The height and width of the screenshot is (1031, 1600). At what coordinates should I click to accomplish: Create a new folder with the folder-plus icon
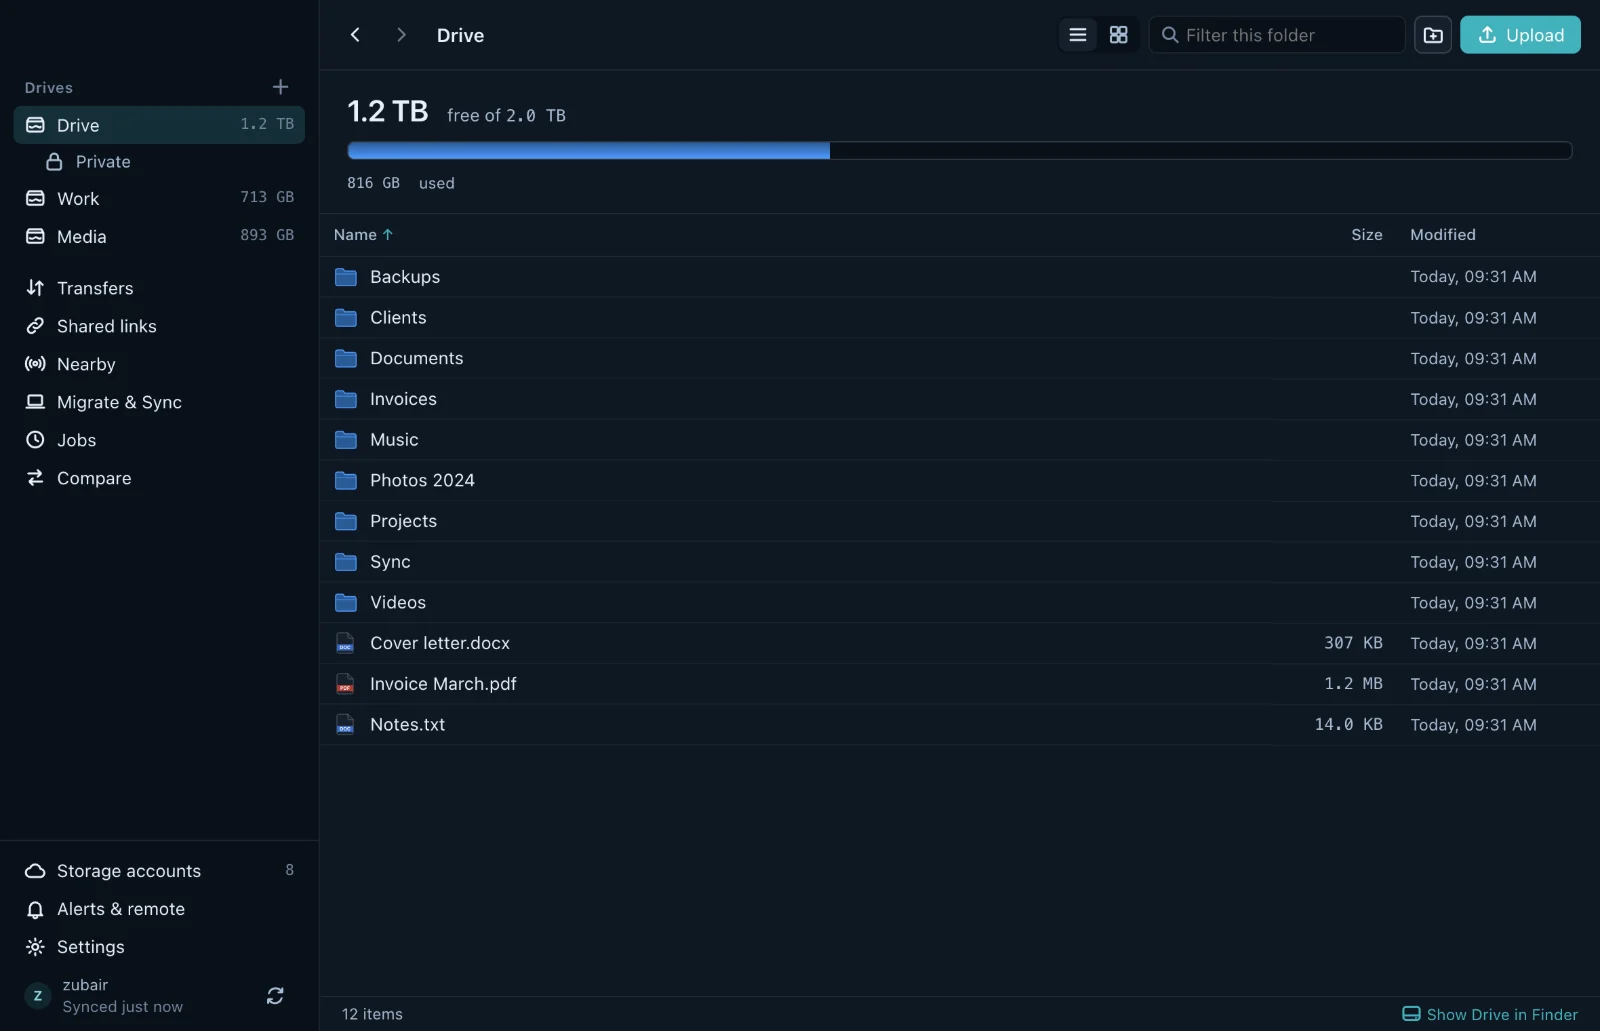[x=1433, y=35]
